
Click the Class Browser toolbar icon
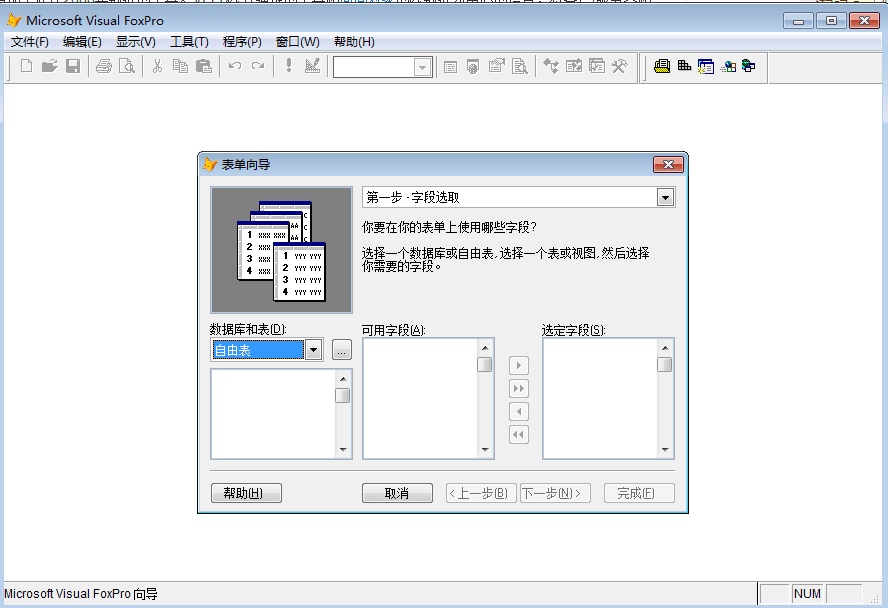(x=550, y=67)
